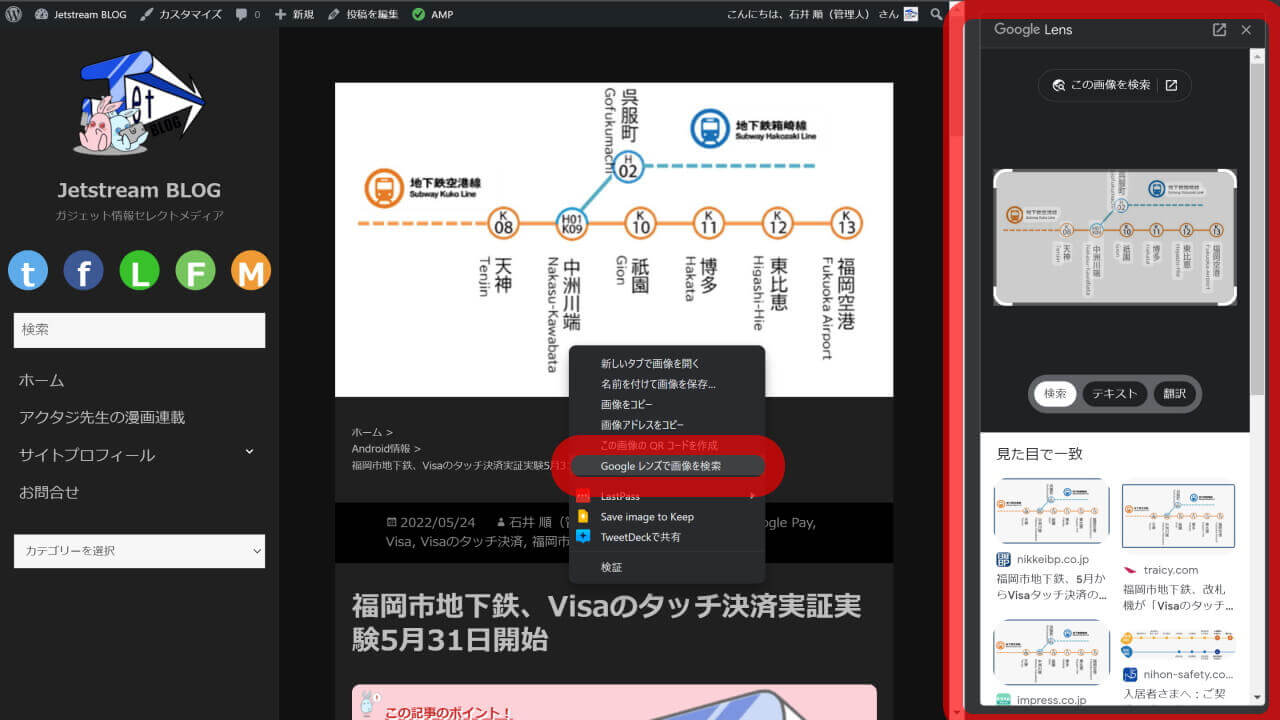Image resolution: width=1280 pixels, height=720 pixels.
Task: Select 名前を付けて画像を保存 menu entry
Action: (657, 384)
